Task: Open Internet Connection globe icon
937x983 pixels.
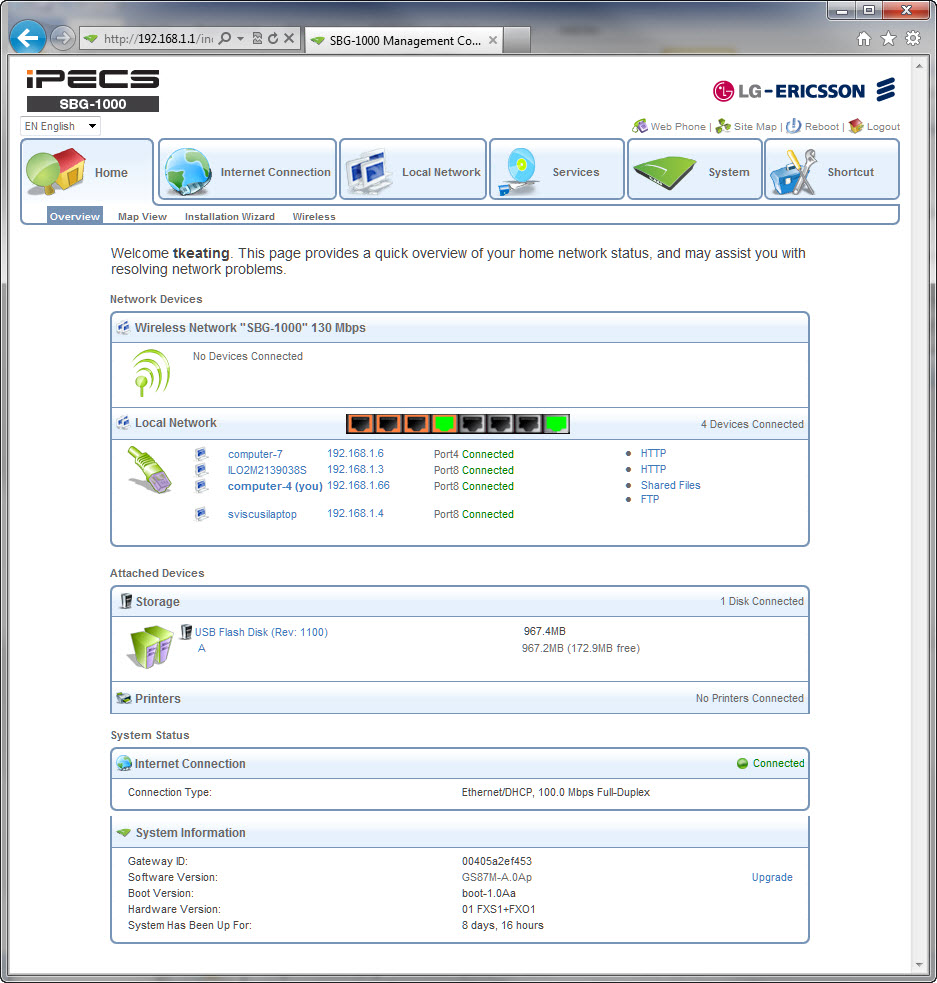Action: tap(188, 170)
